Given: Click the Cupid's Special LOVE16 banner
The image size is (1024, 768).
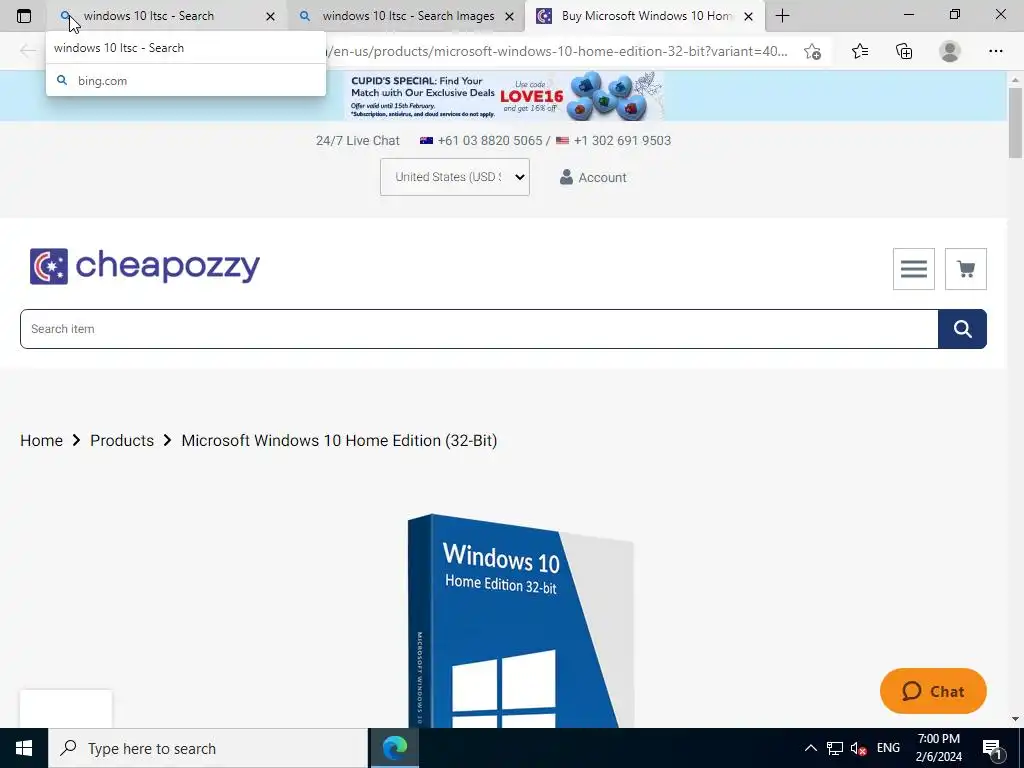Looking at the screenshot, I should (x=504, y=96).
